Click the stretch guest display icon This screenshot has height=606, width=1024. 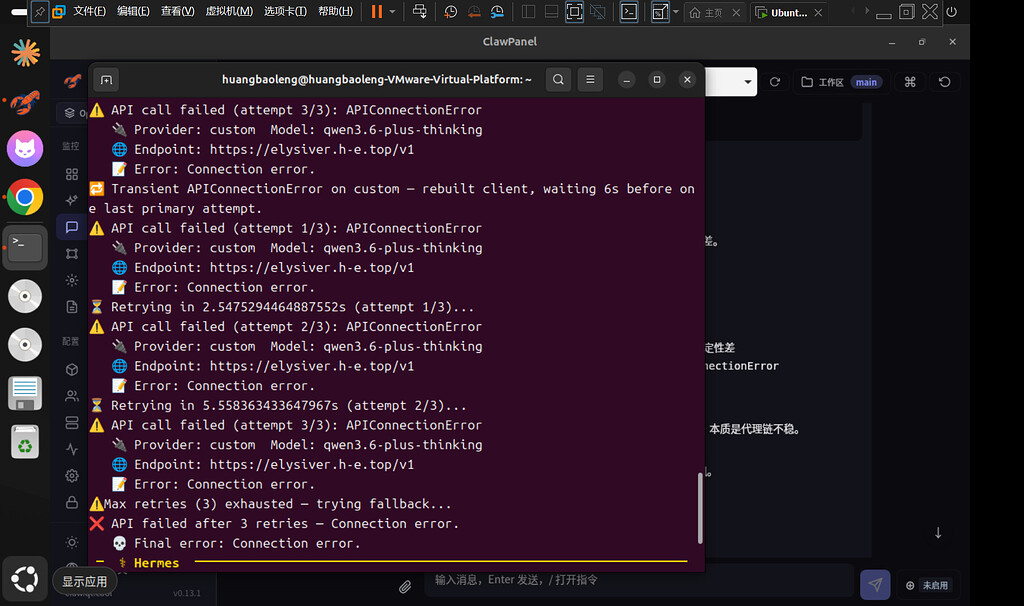(660, 12)
